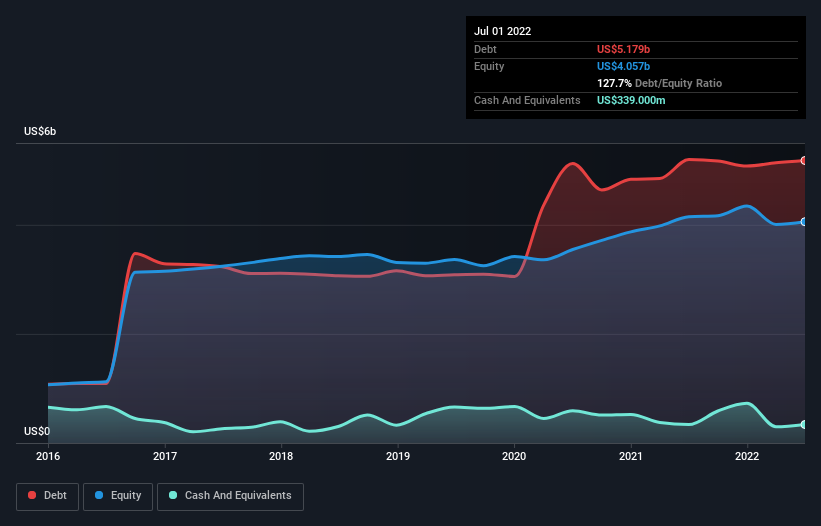Toggle the Debt legend button
Viewport: 821px width, 526px height.
48,496
